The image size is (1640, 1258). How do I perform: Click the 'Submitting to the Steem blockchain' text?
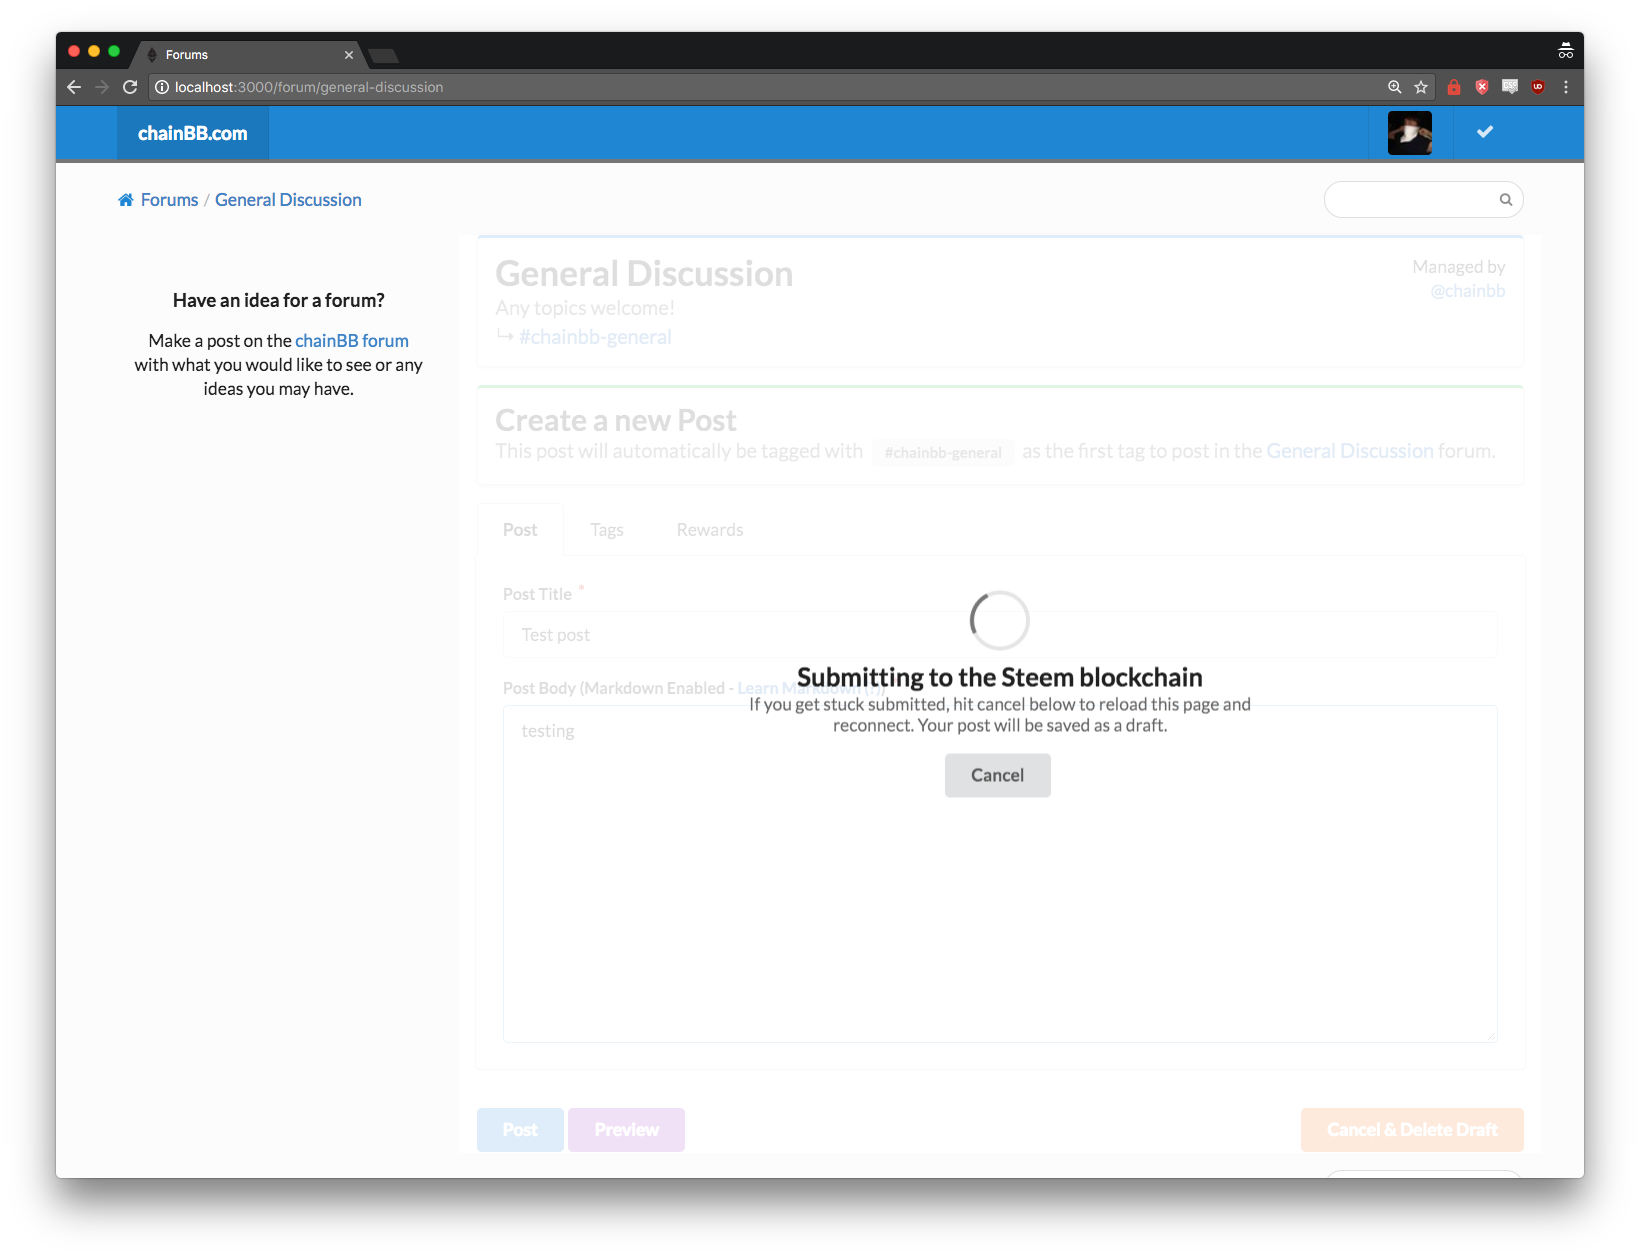[x=1000, y=677]
